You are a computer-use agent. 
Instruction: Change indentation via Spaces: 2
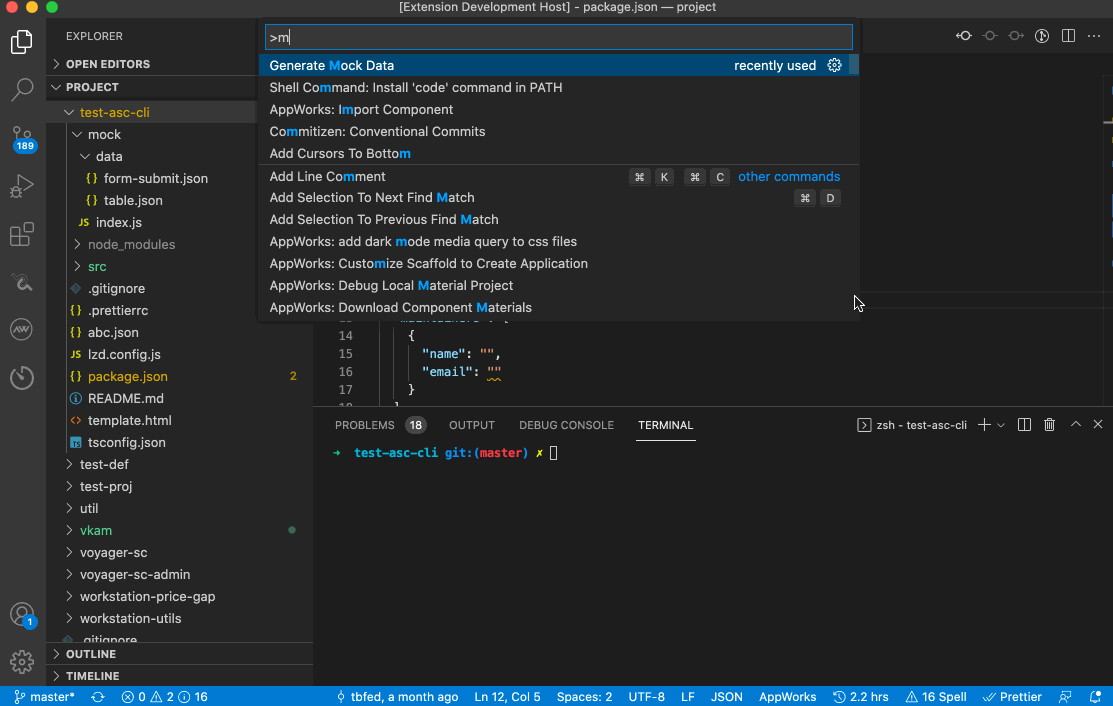[x=584, y=697]
